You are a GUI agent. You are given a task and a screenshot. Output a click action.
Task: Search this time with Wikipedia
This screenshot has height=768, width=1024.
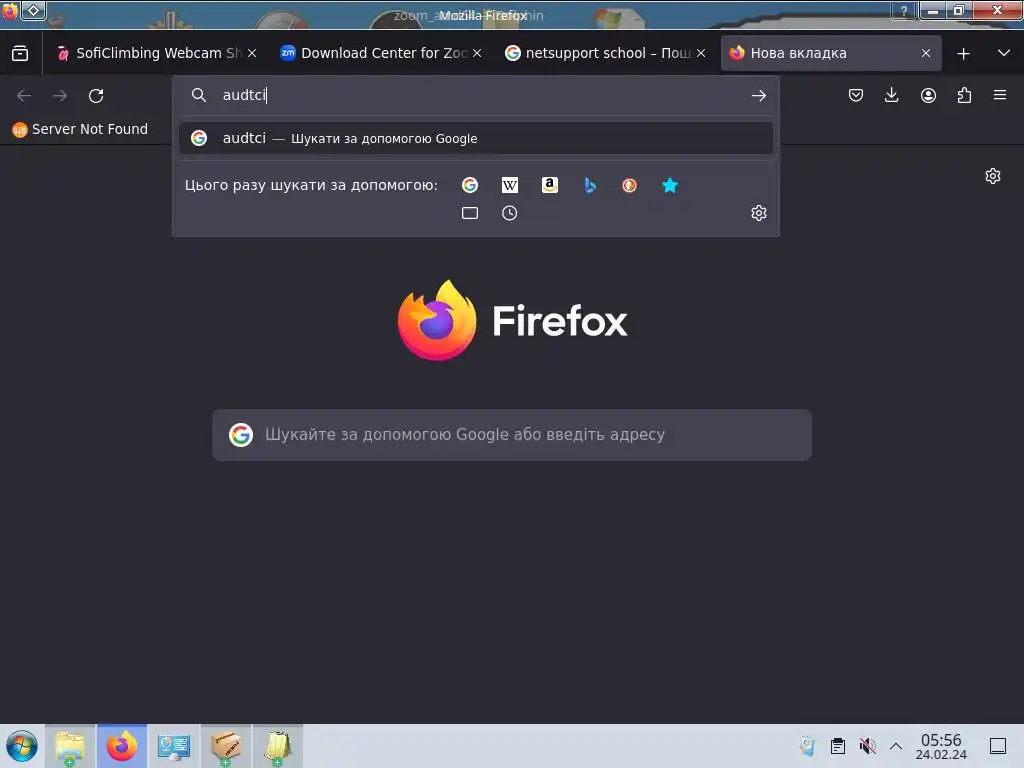(x=510, y=185)
